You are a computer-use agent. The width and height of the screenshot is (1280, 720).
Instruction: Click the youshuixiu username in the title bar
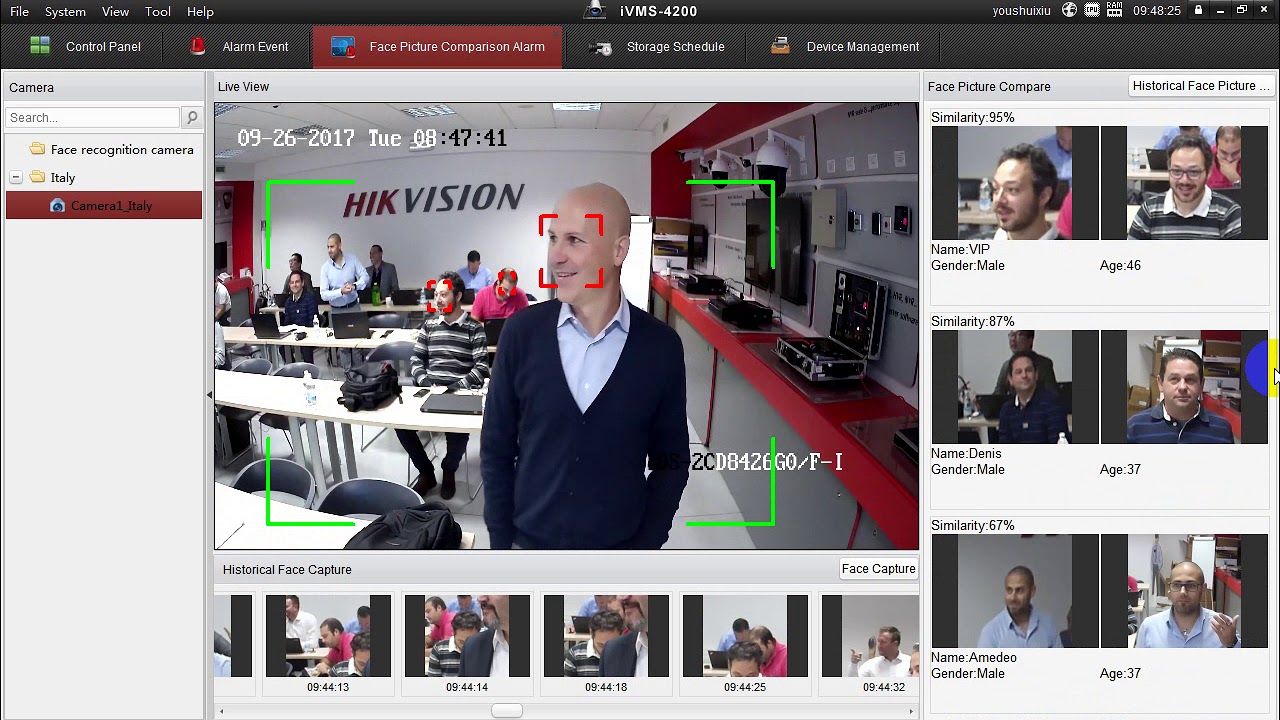click(x=1022, y=11)
